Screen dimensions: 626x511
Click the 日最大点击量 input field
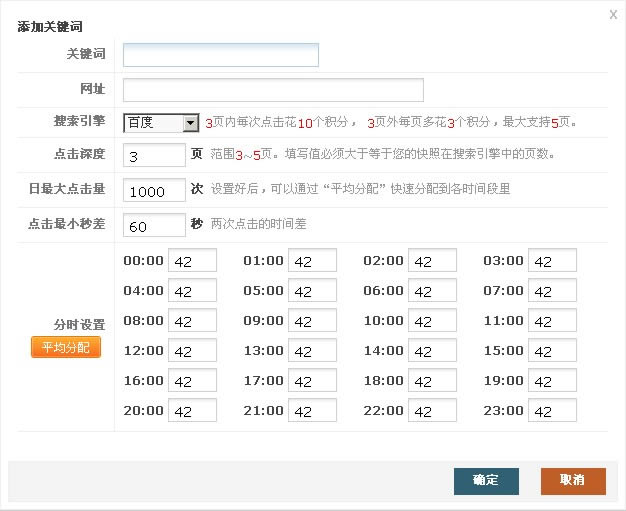tap(153, 191)
